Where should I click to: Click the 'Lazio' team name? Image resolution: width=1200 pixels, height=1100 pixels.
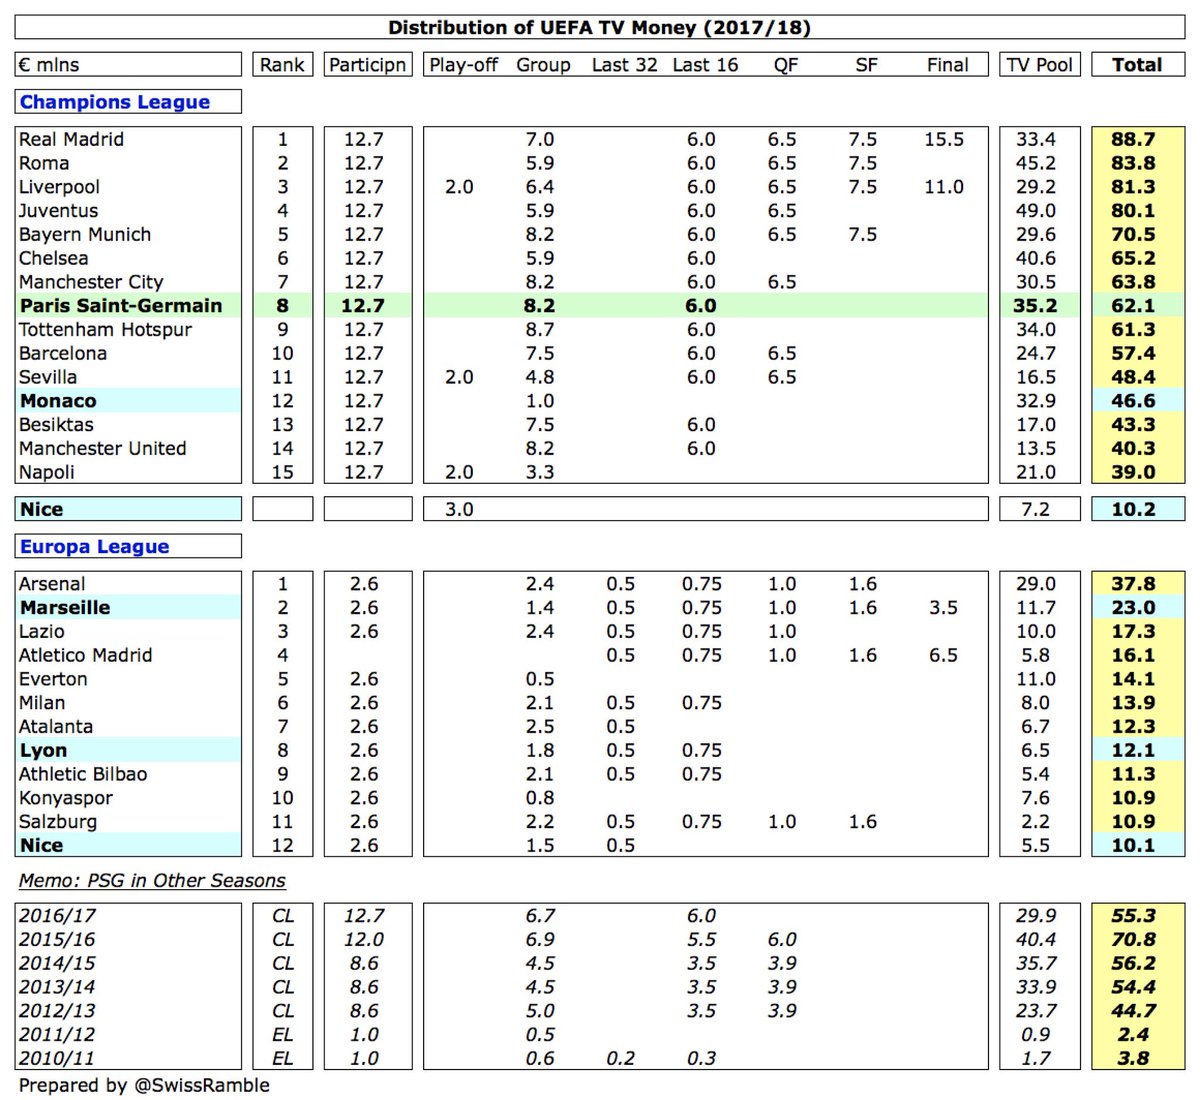tap(42, 632)
